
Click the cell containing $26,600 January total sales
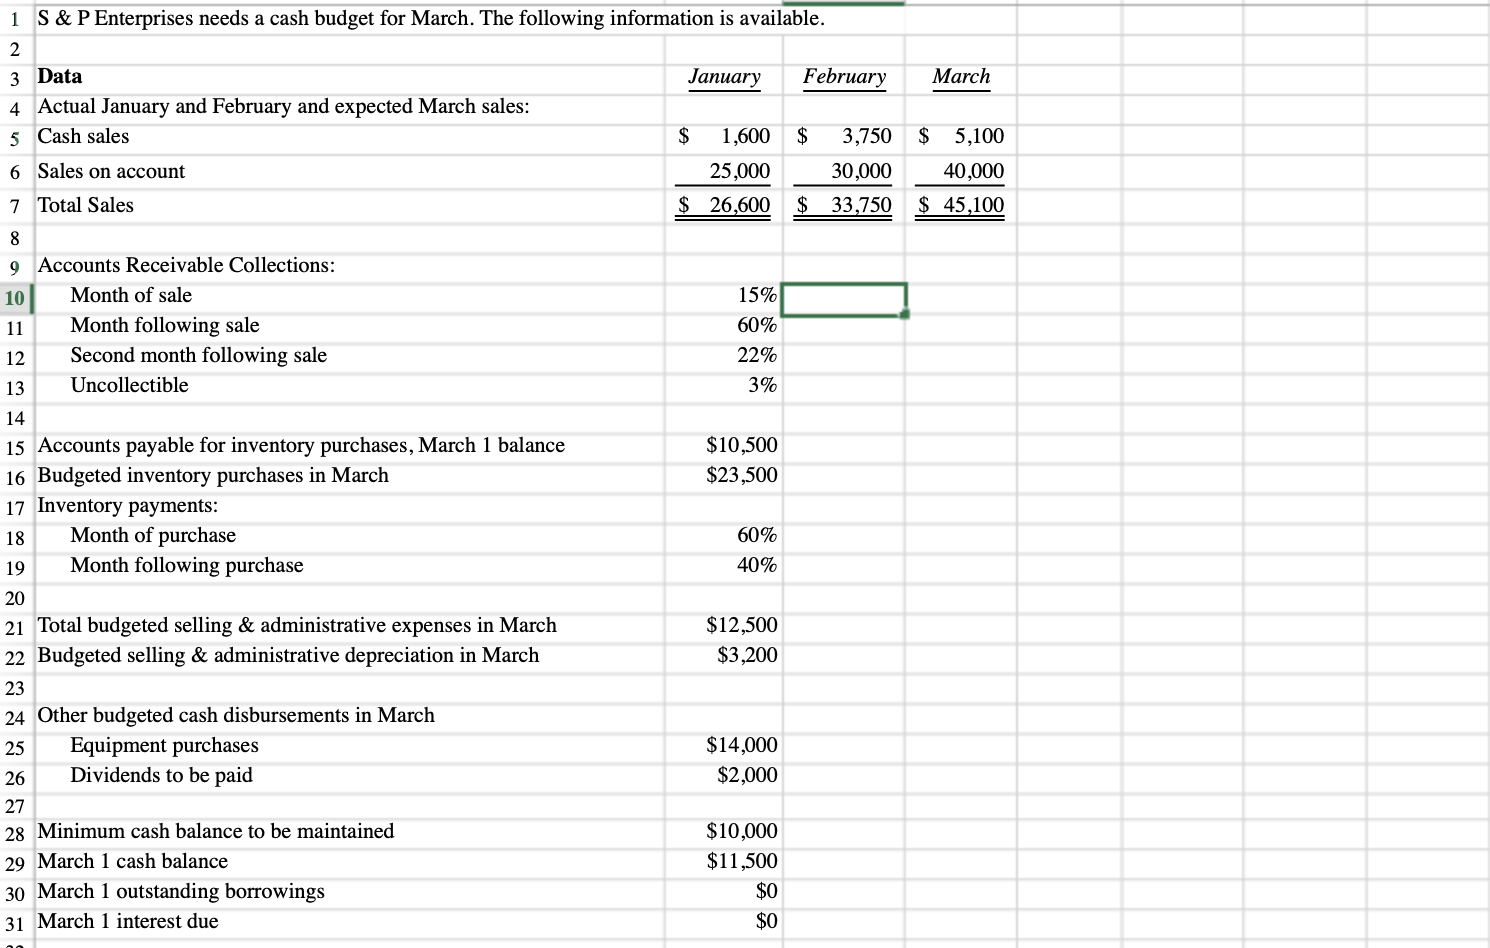point(725,205)
